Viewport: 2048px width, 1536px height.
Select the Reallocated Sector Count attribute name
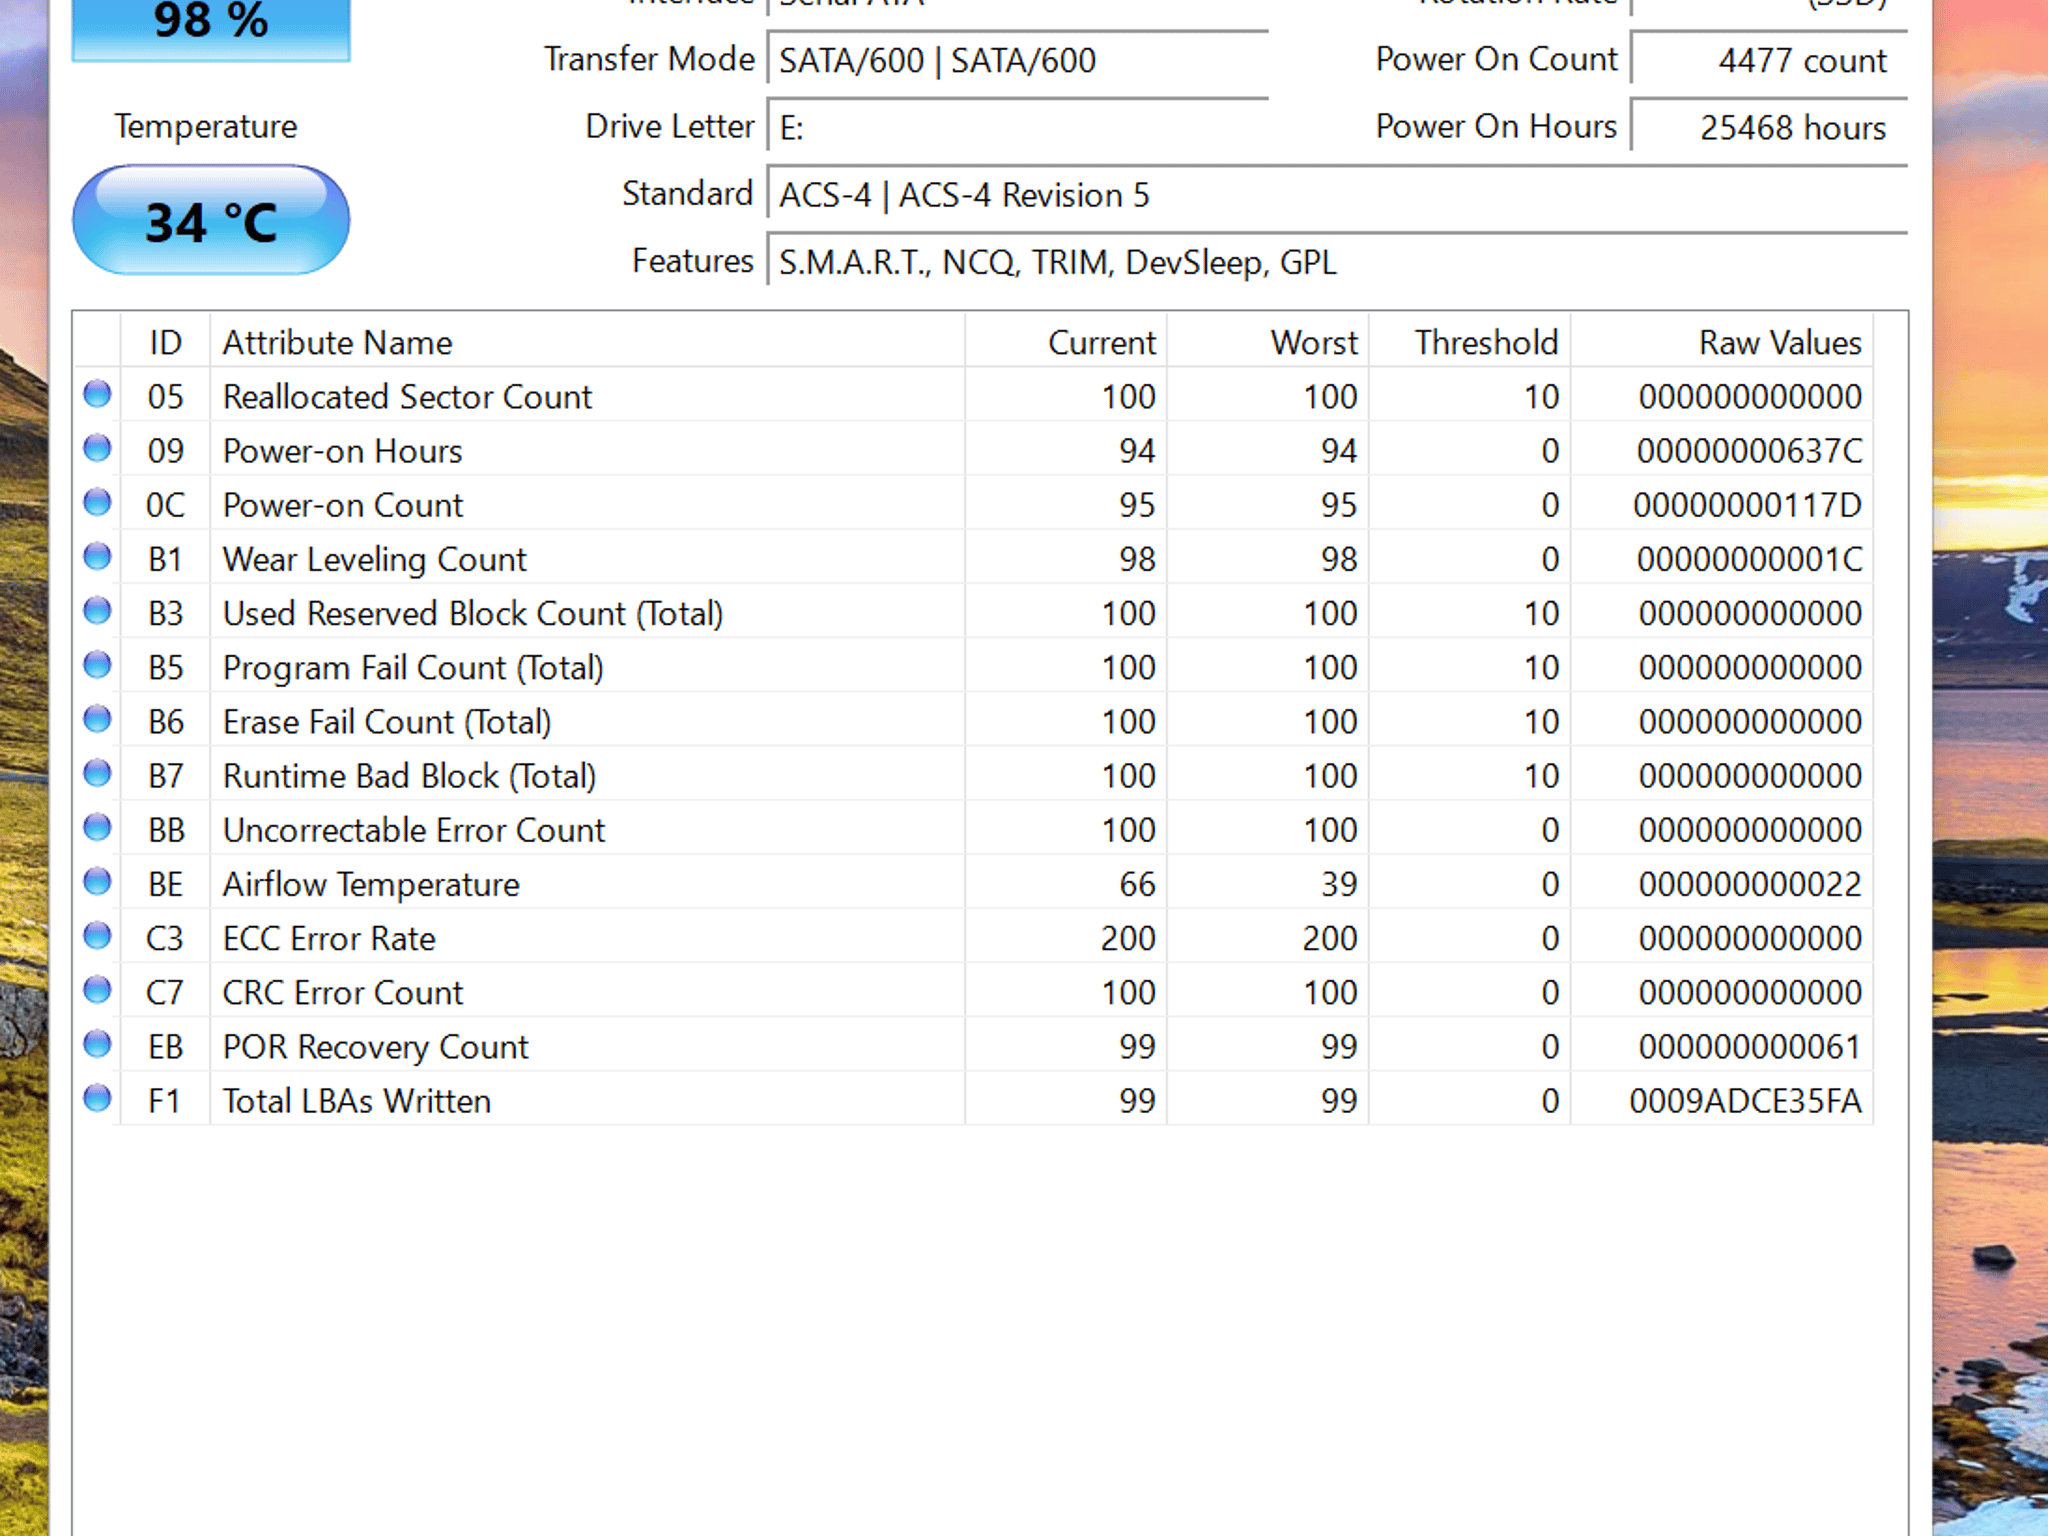tap(407, 397)
